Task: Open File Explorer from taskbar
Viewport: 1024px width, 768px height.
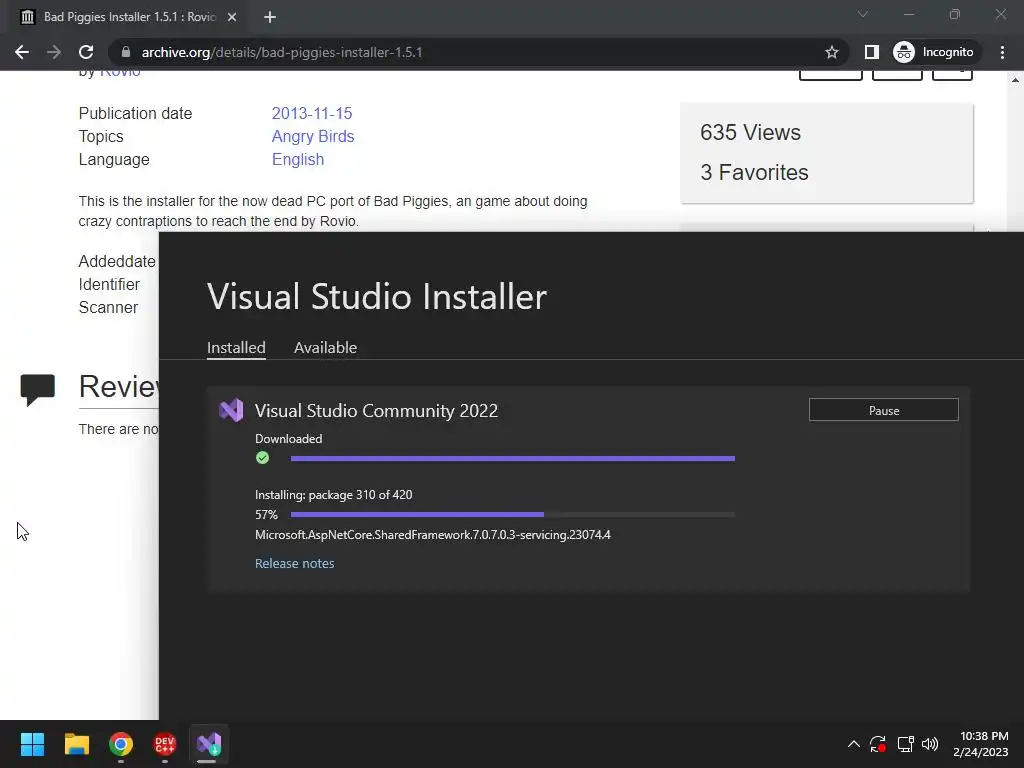Action: (76, 744)
